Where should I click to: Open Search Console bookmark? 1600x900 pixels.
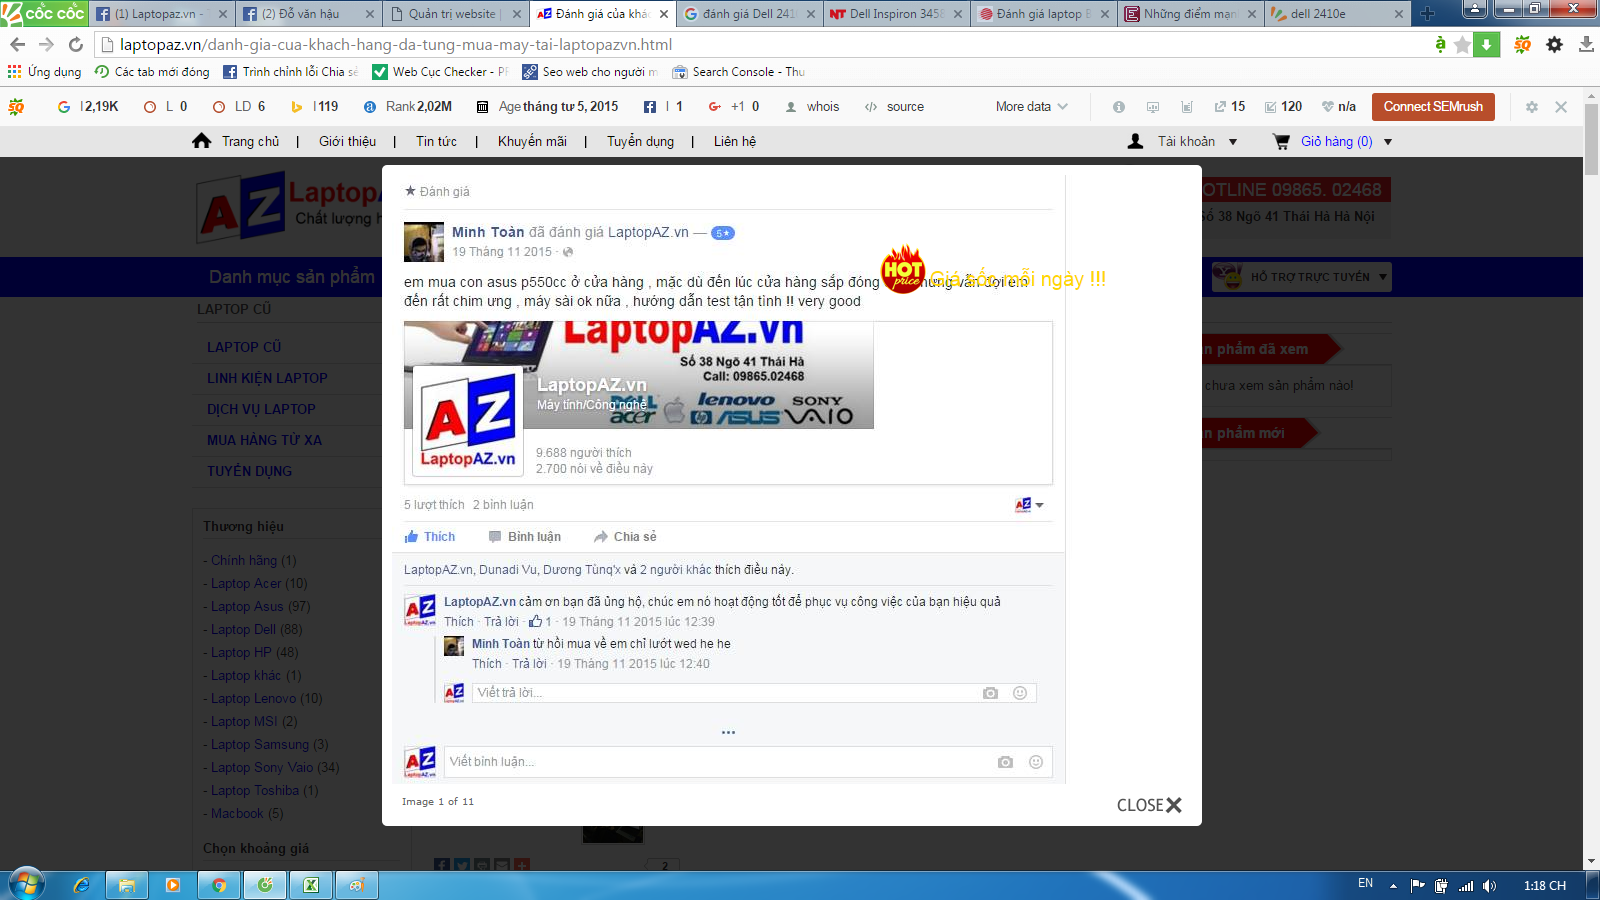pos(739,72)
